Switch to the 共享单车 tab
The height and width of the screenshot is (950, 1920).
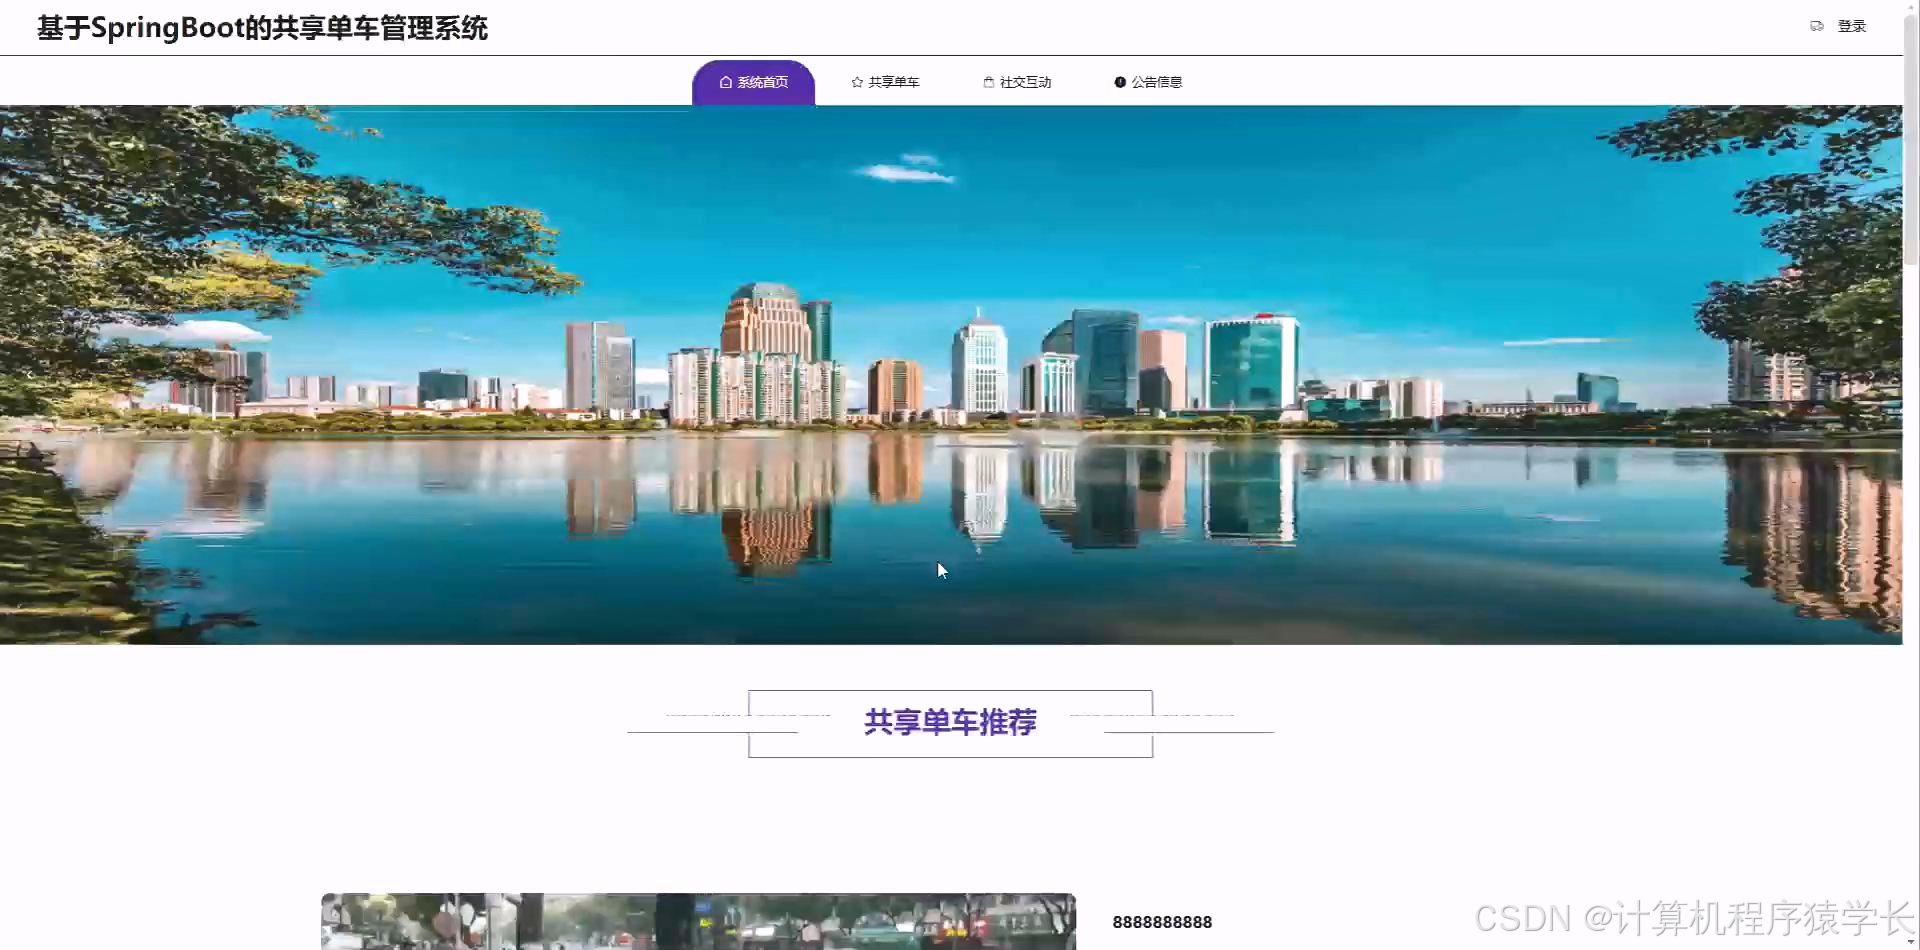[891, 82]
